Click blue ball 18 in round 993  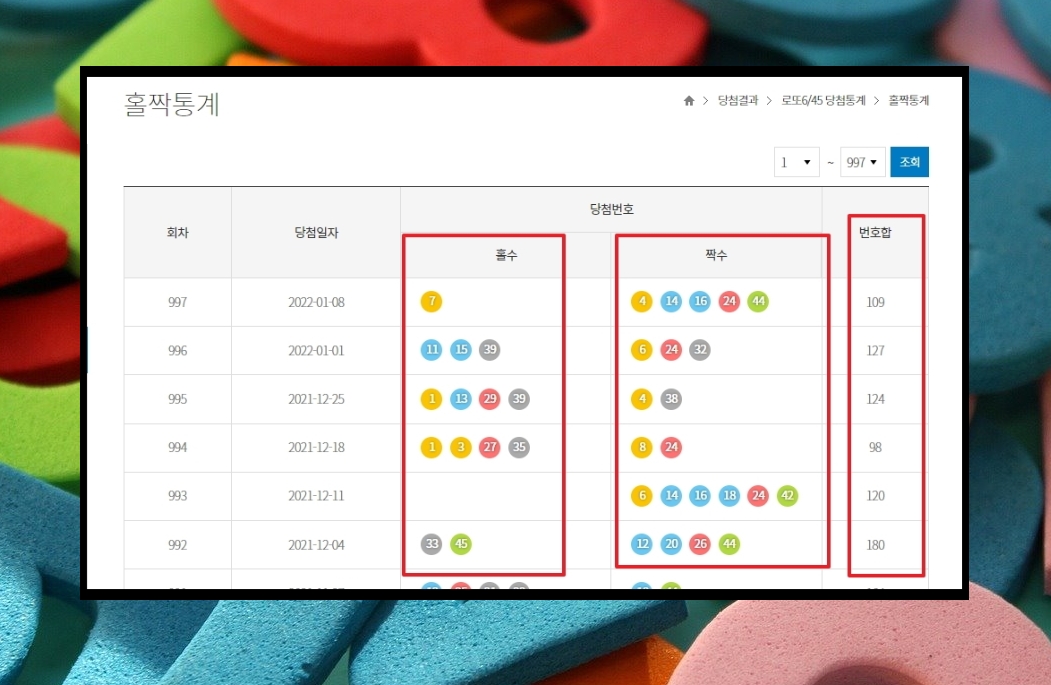[x=729, y=496]
